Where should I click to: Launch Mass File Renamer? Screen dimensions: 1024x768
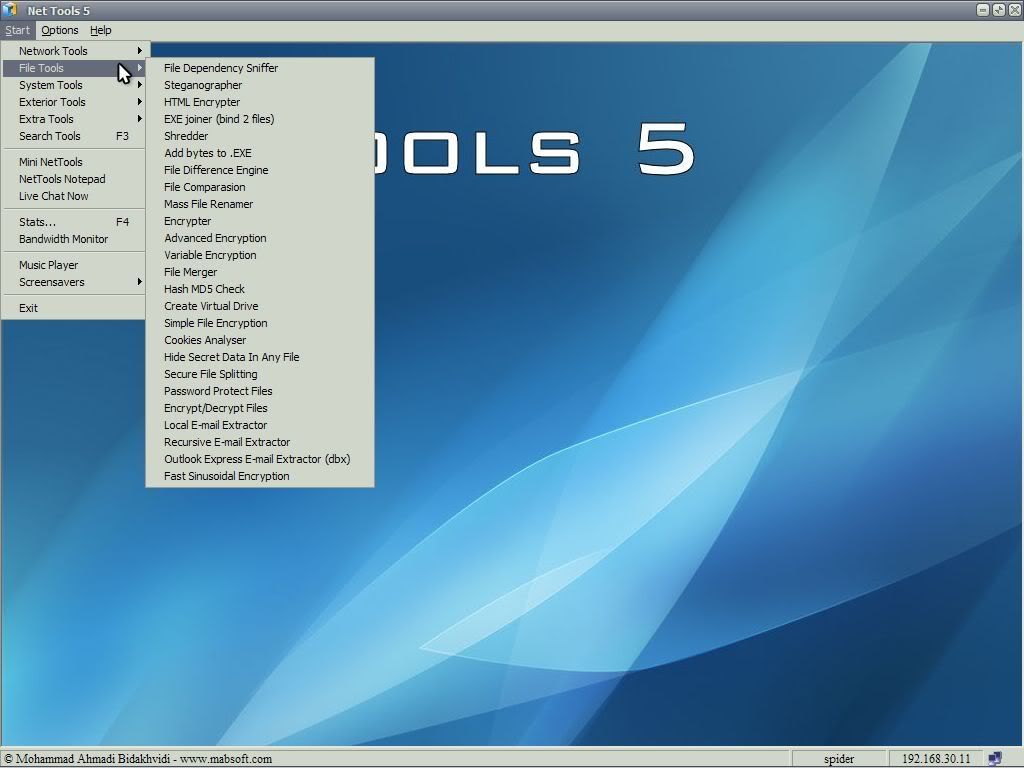[x=260, y=204]
